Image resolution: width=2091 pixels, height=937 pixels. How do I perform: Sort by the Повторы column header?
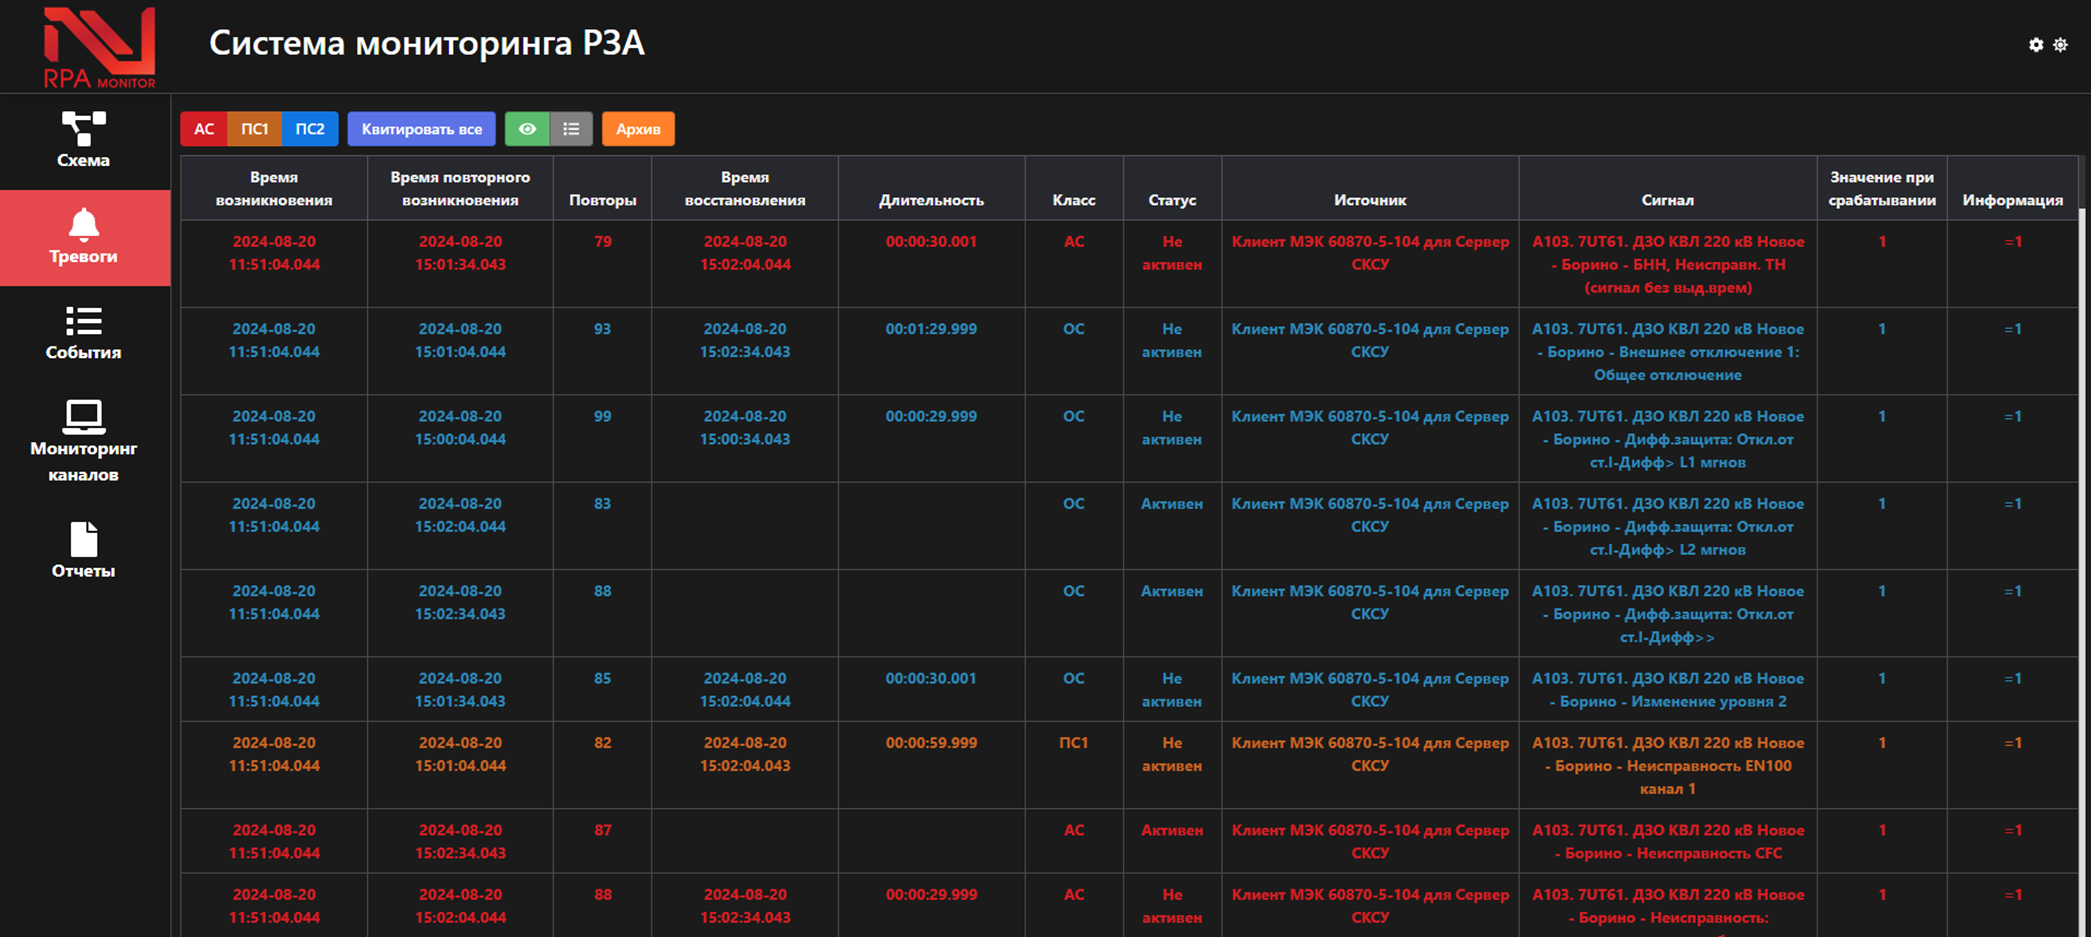coord(602,200)
